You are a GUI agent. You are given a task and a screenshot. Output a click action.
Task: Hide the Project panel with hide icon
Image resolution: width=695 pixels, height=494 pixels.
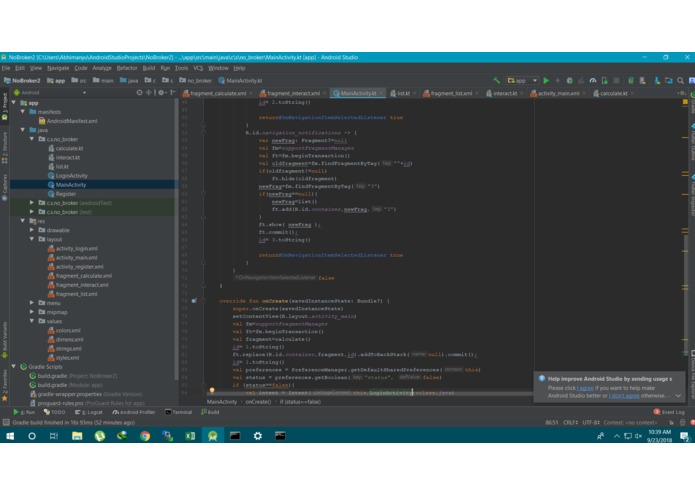pyautogui.click(x=173, y=93)
